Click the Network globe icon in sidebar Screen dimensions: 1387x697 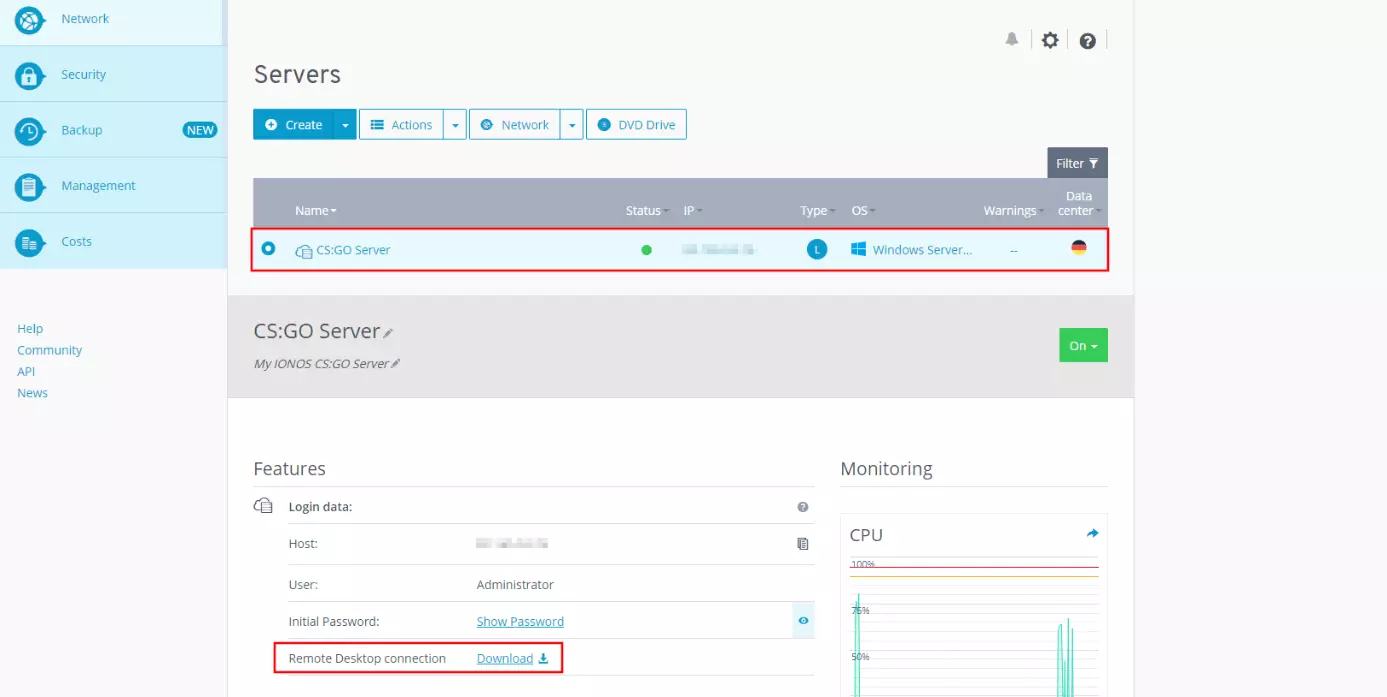click(29, 19)
